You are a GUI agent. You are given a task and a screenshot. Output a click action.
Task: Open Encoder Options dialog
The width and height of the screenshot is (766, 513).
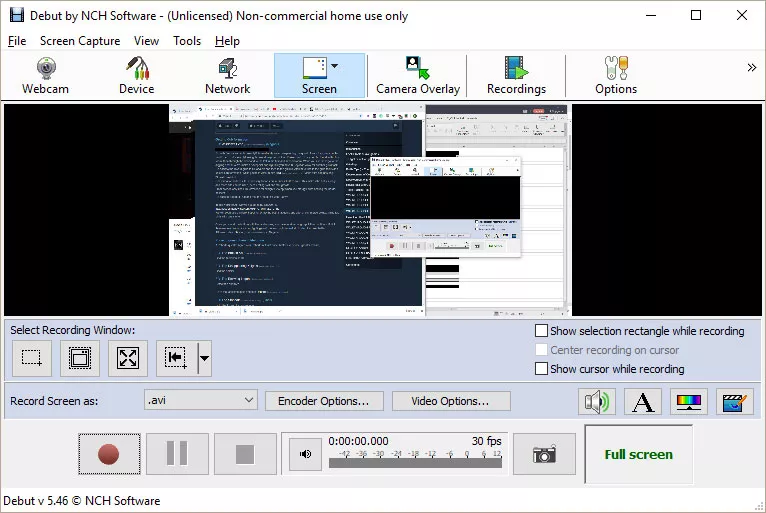click(x=324, y=401)
